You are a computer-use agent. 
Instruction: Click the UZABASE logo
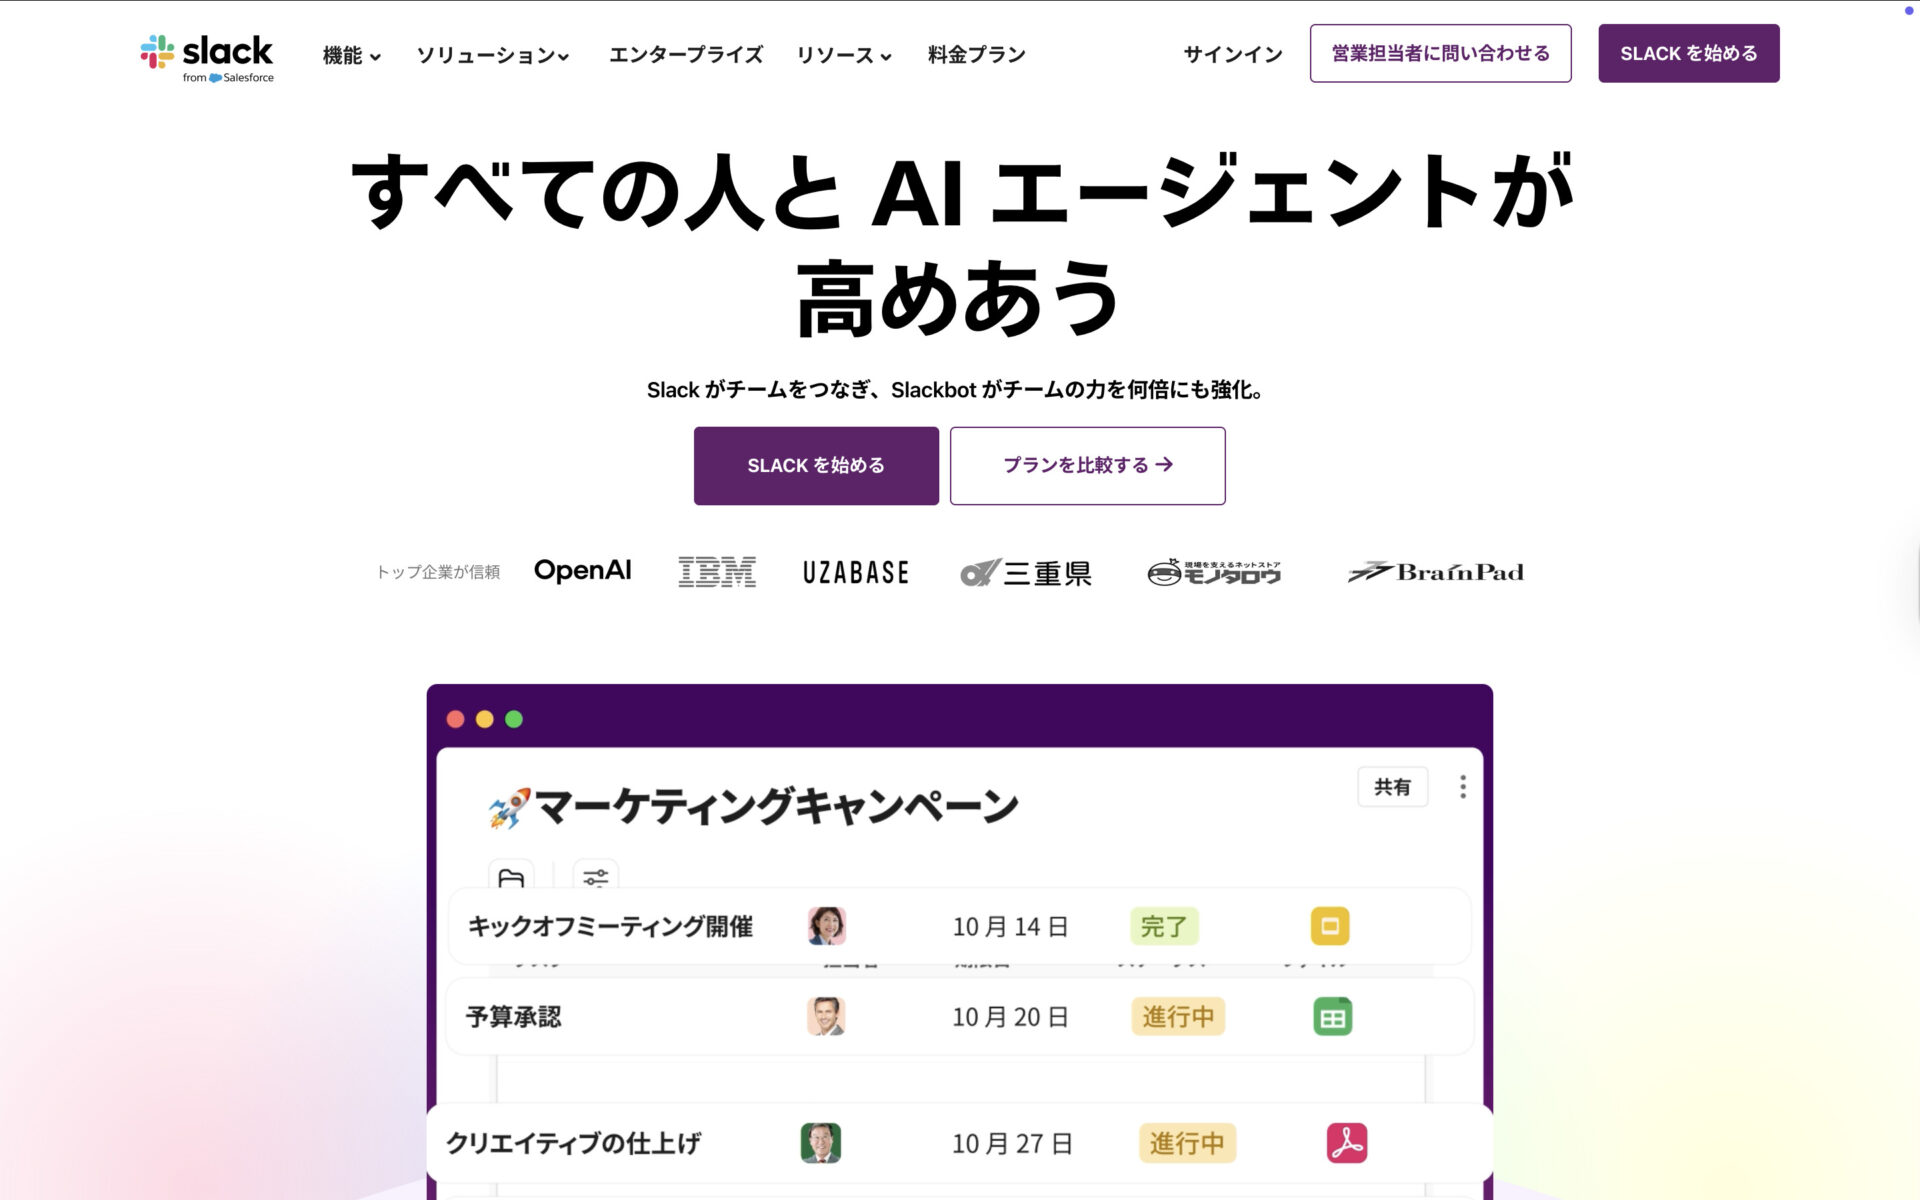click(856, 573)
